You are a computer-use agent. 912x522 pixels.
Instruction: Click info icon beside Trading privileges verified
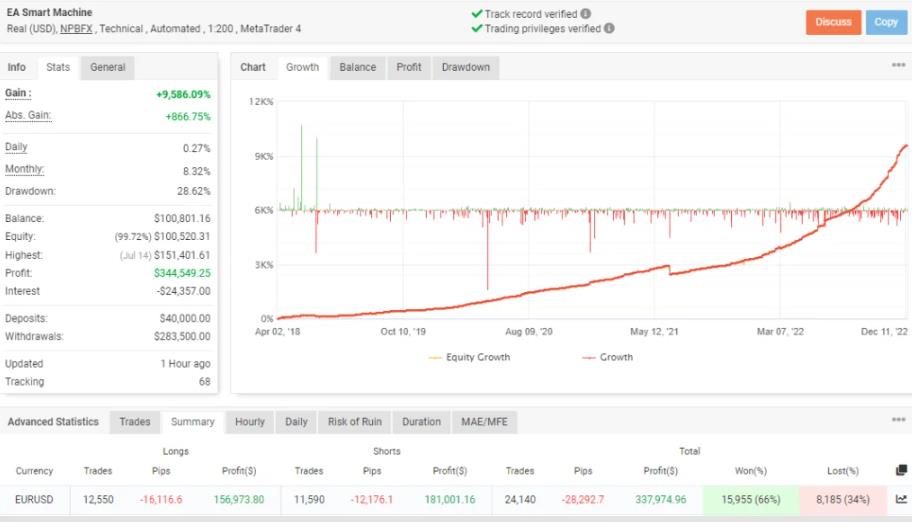[610, 29]
